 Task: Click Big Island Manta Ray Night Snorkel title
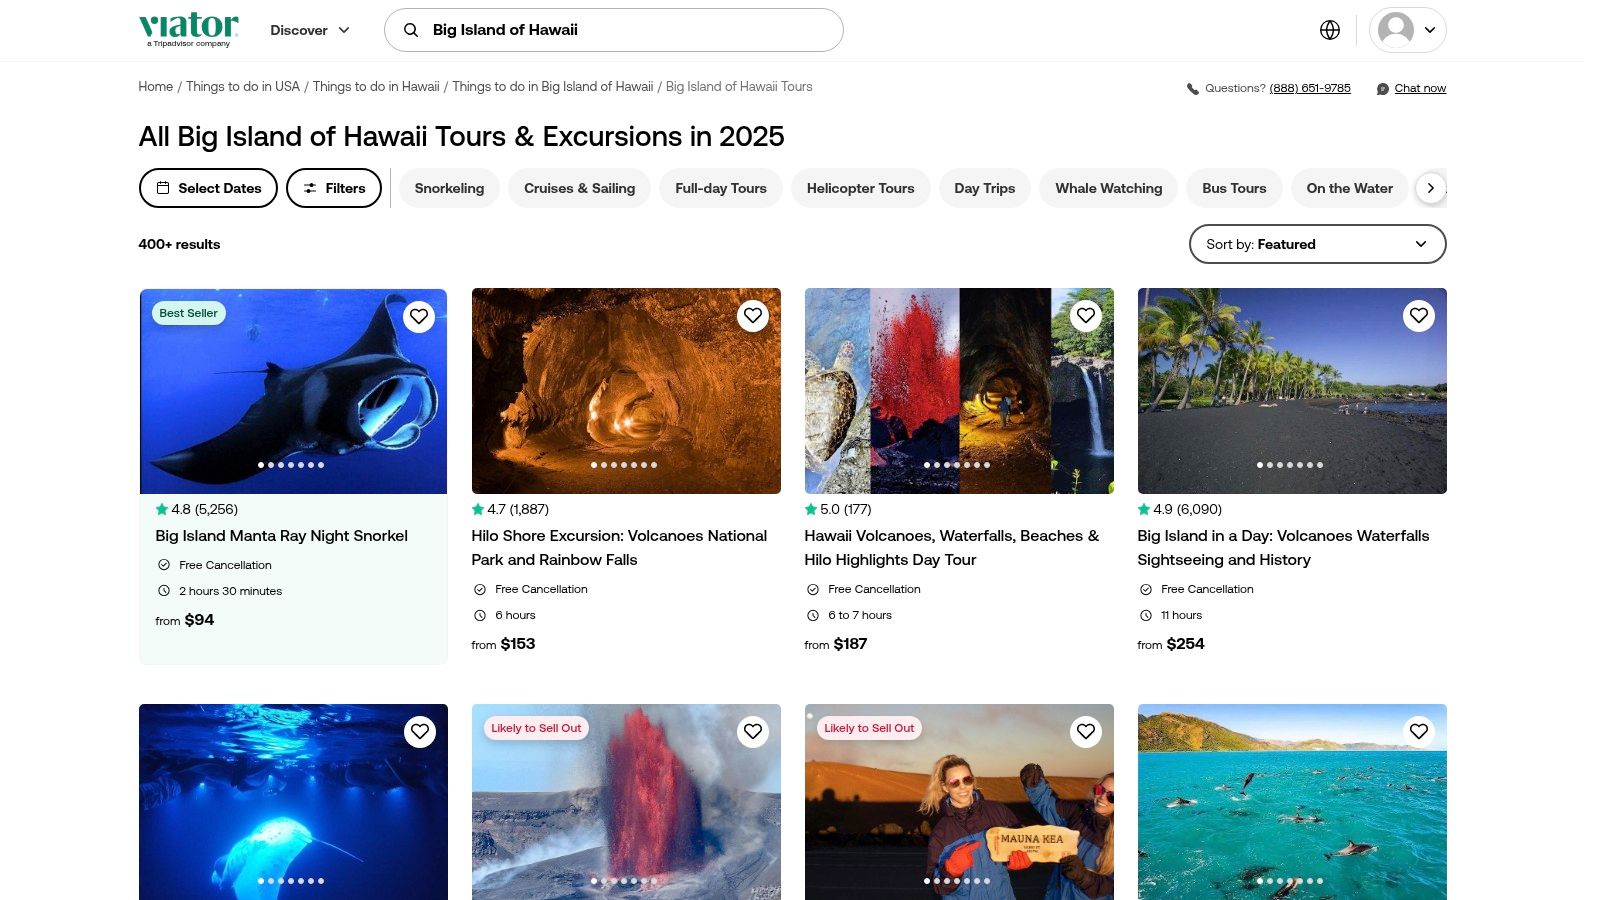pyautogui.click(x=281, y=536)
